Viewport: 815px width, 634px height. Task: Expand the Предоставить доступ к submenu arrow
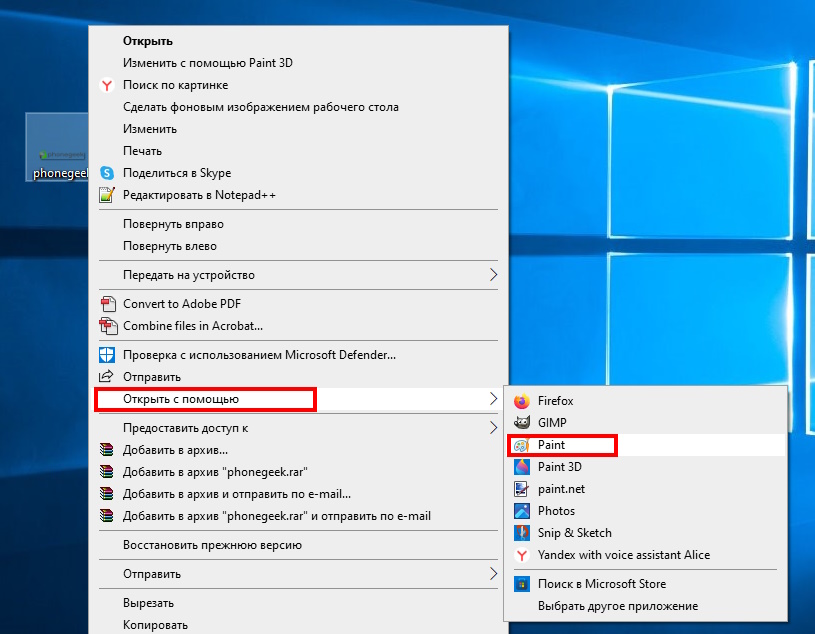pyautogui.click(x=493, y=428)
